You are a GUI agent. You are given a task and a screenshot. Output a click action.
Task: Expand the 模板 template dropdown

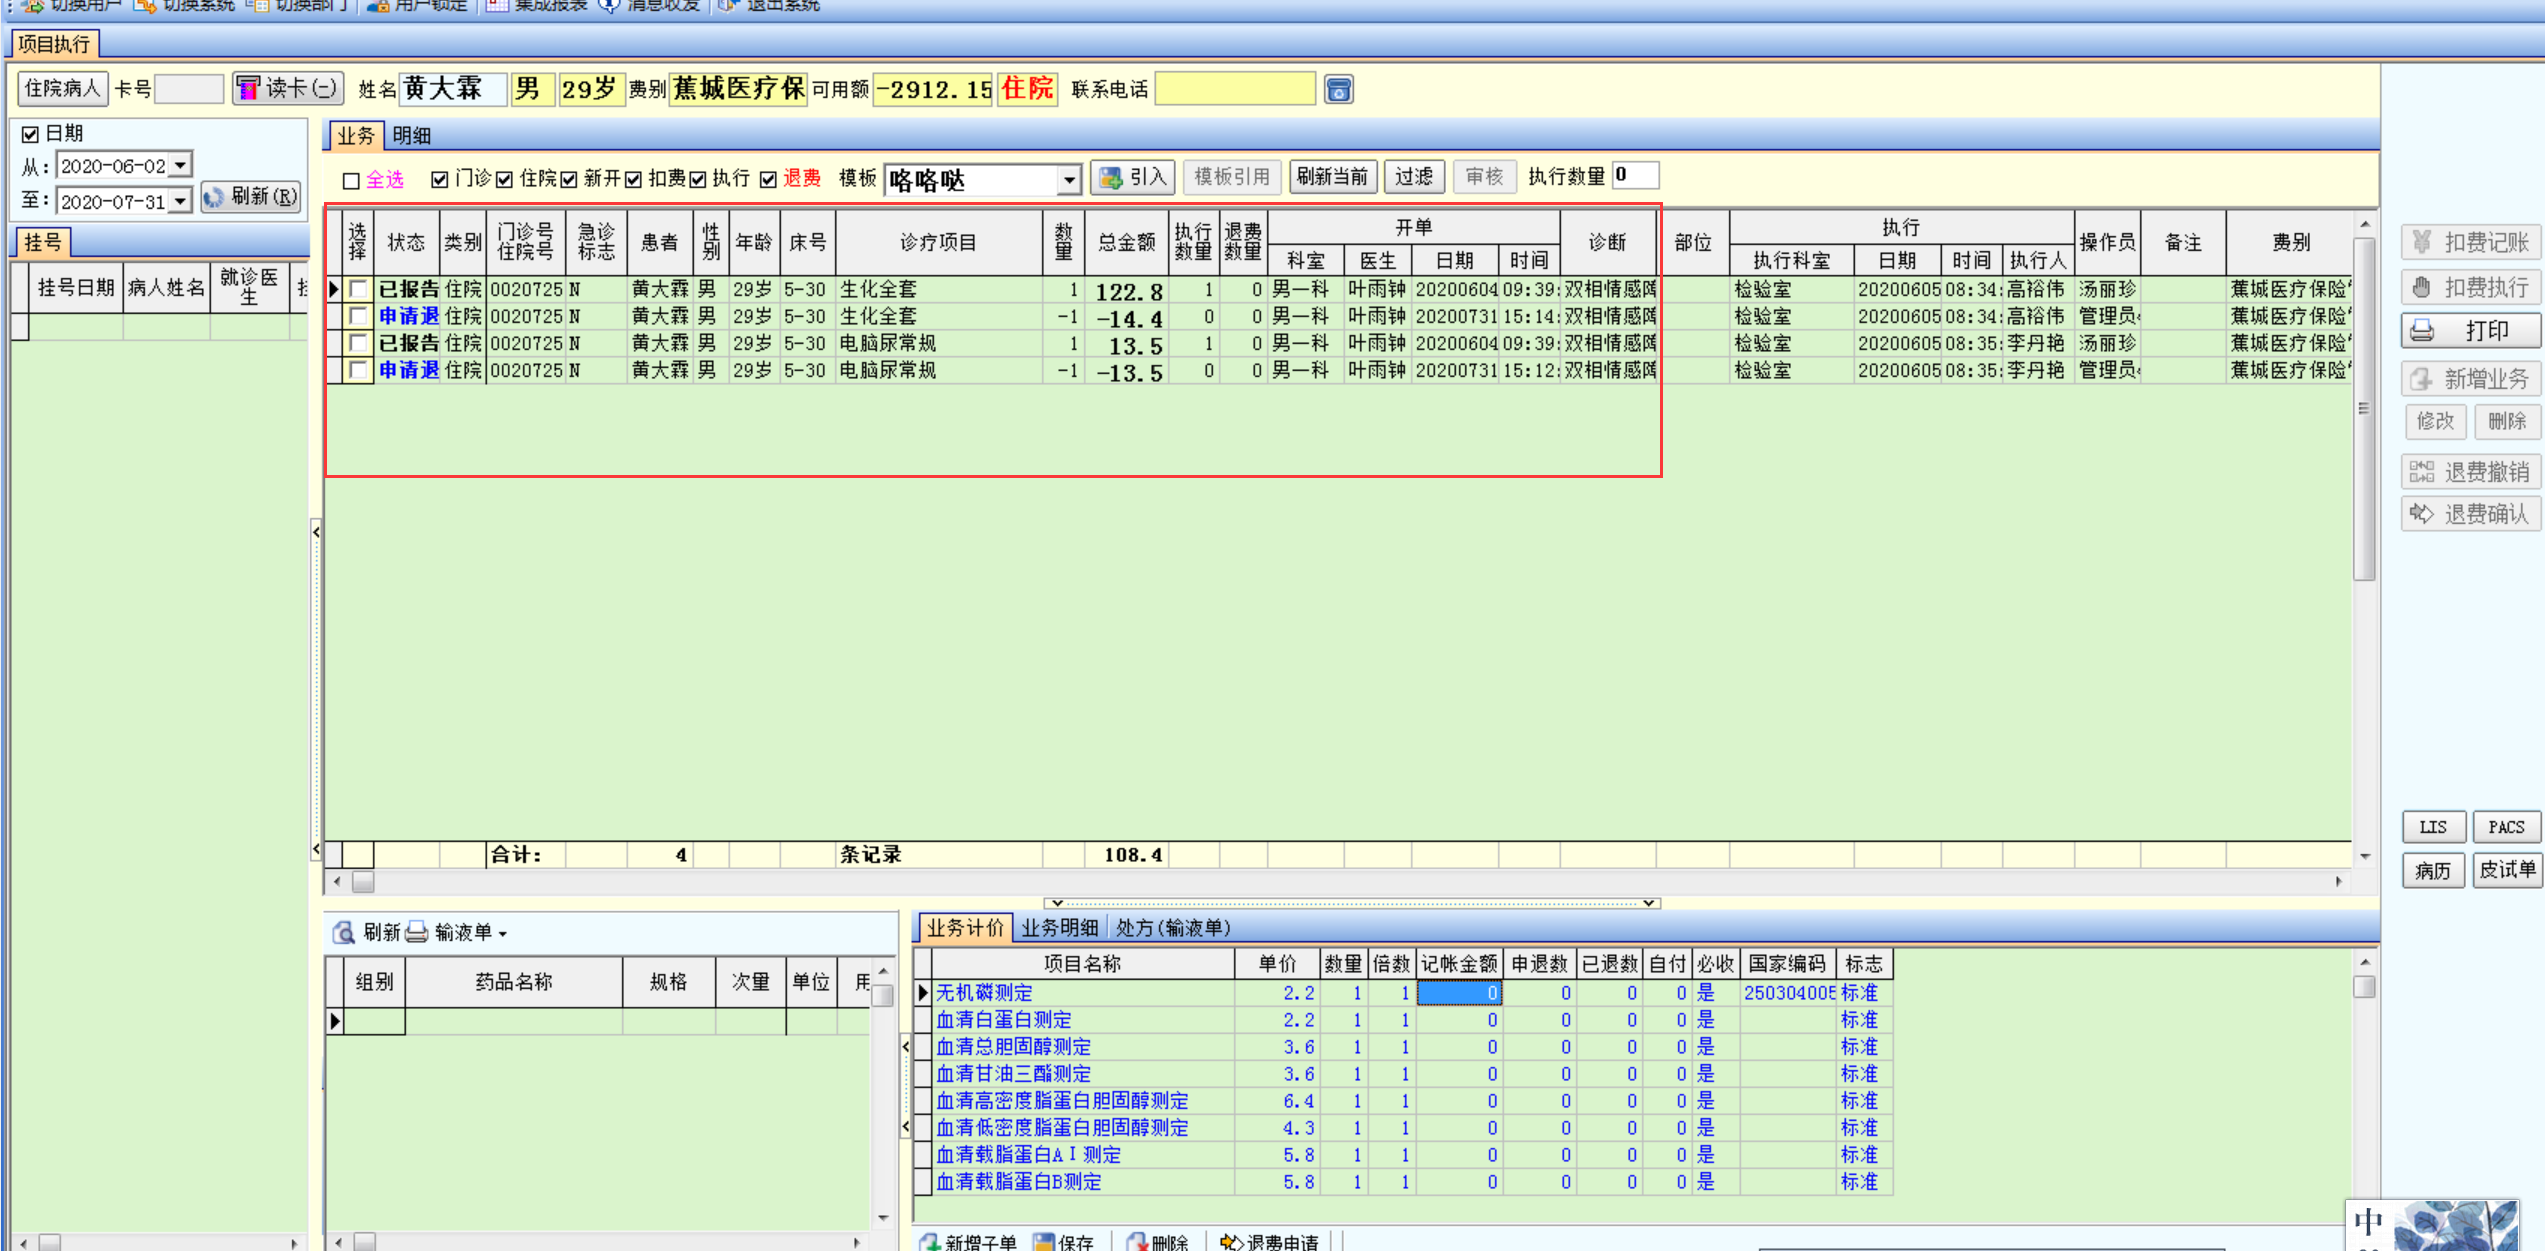pyautogui.click(x=1069, y=180)
